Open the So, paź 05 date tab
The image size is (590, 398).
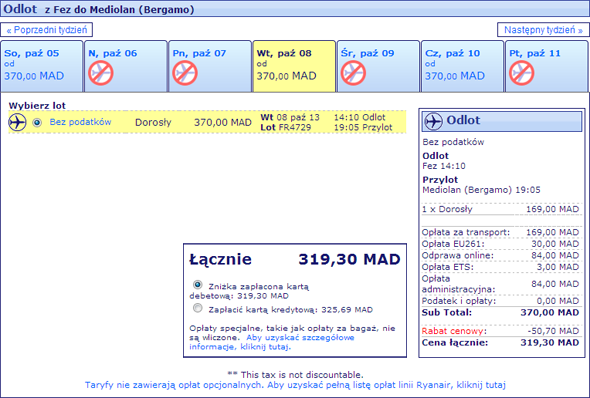click(42, 66)
